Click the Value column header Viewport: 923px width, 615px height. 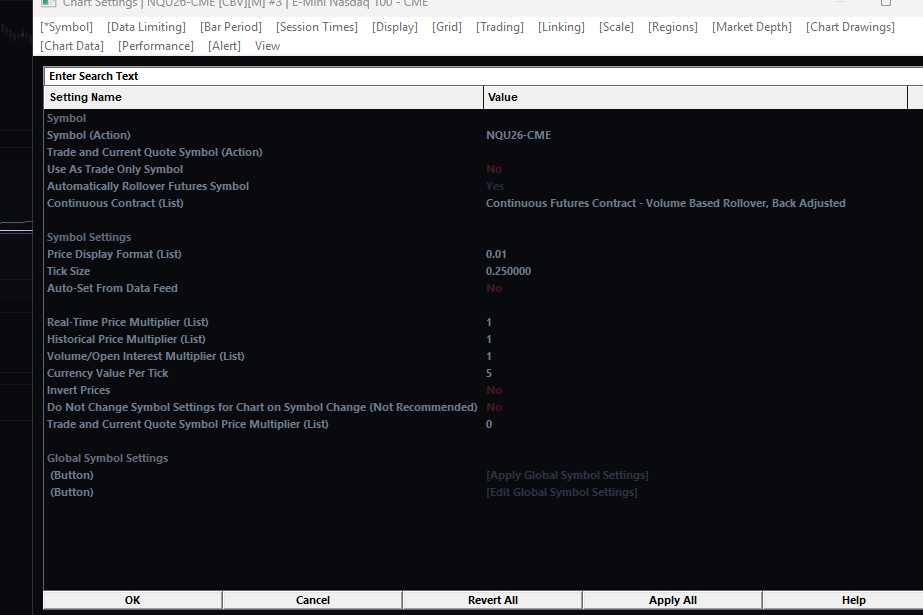pos(695,97)
